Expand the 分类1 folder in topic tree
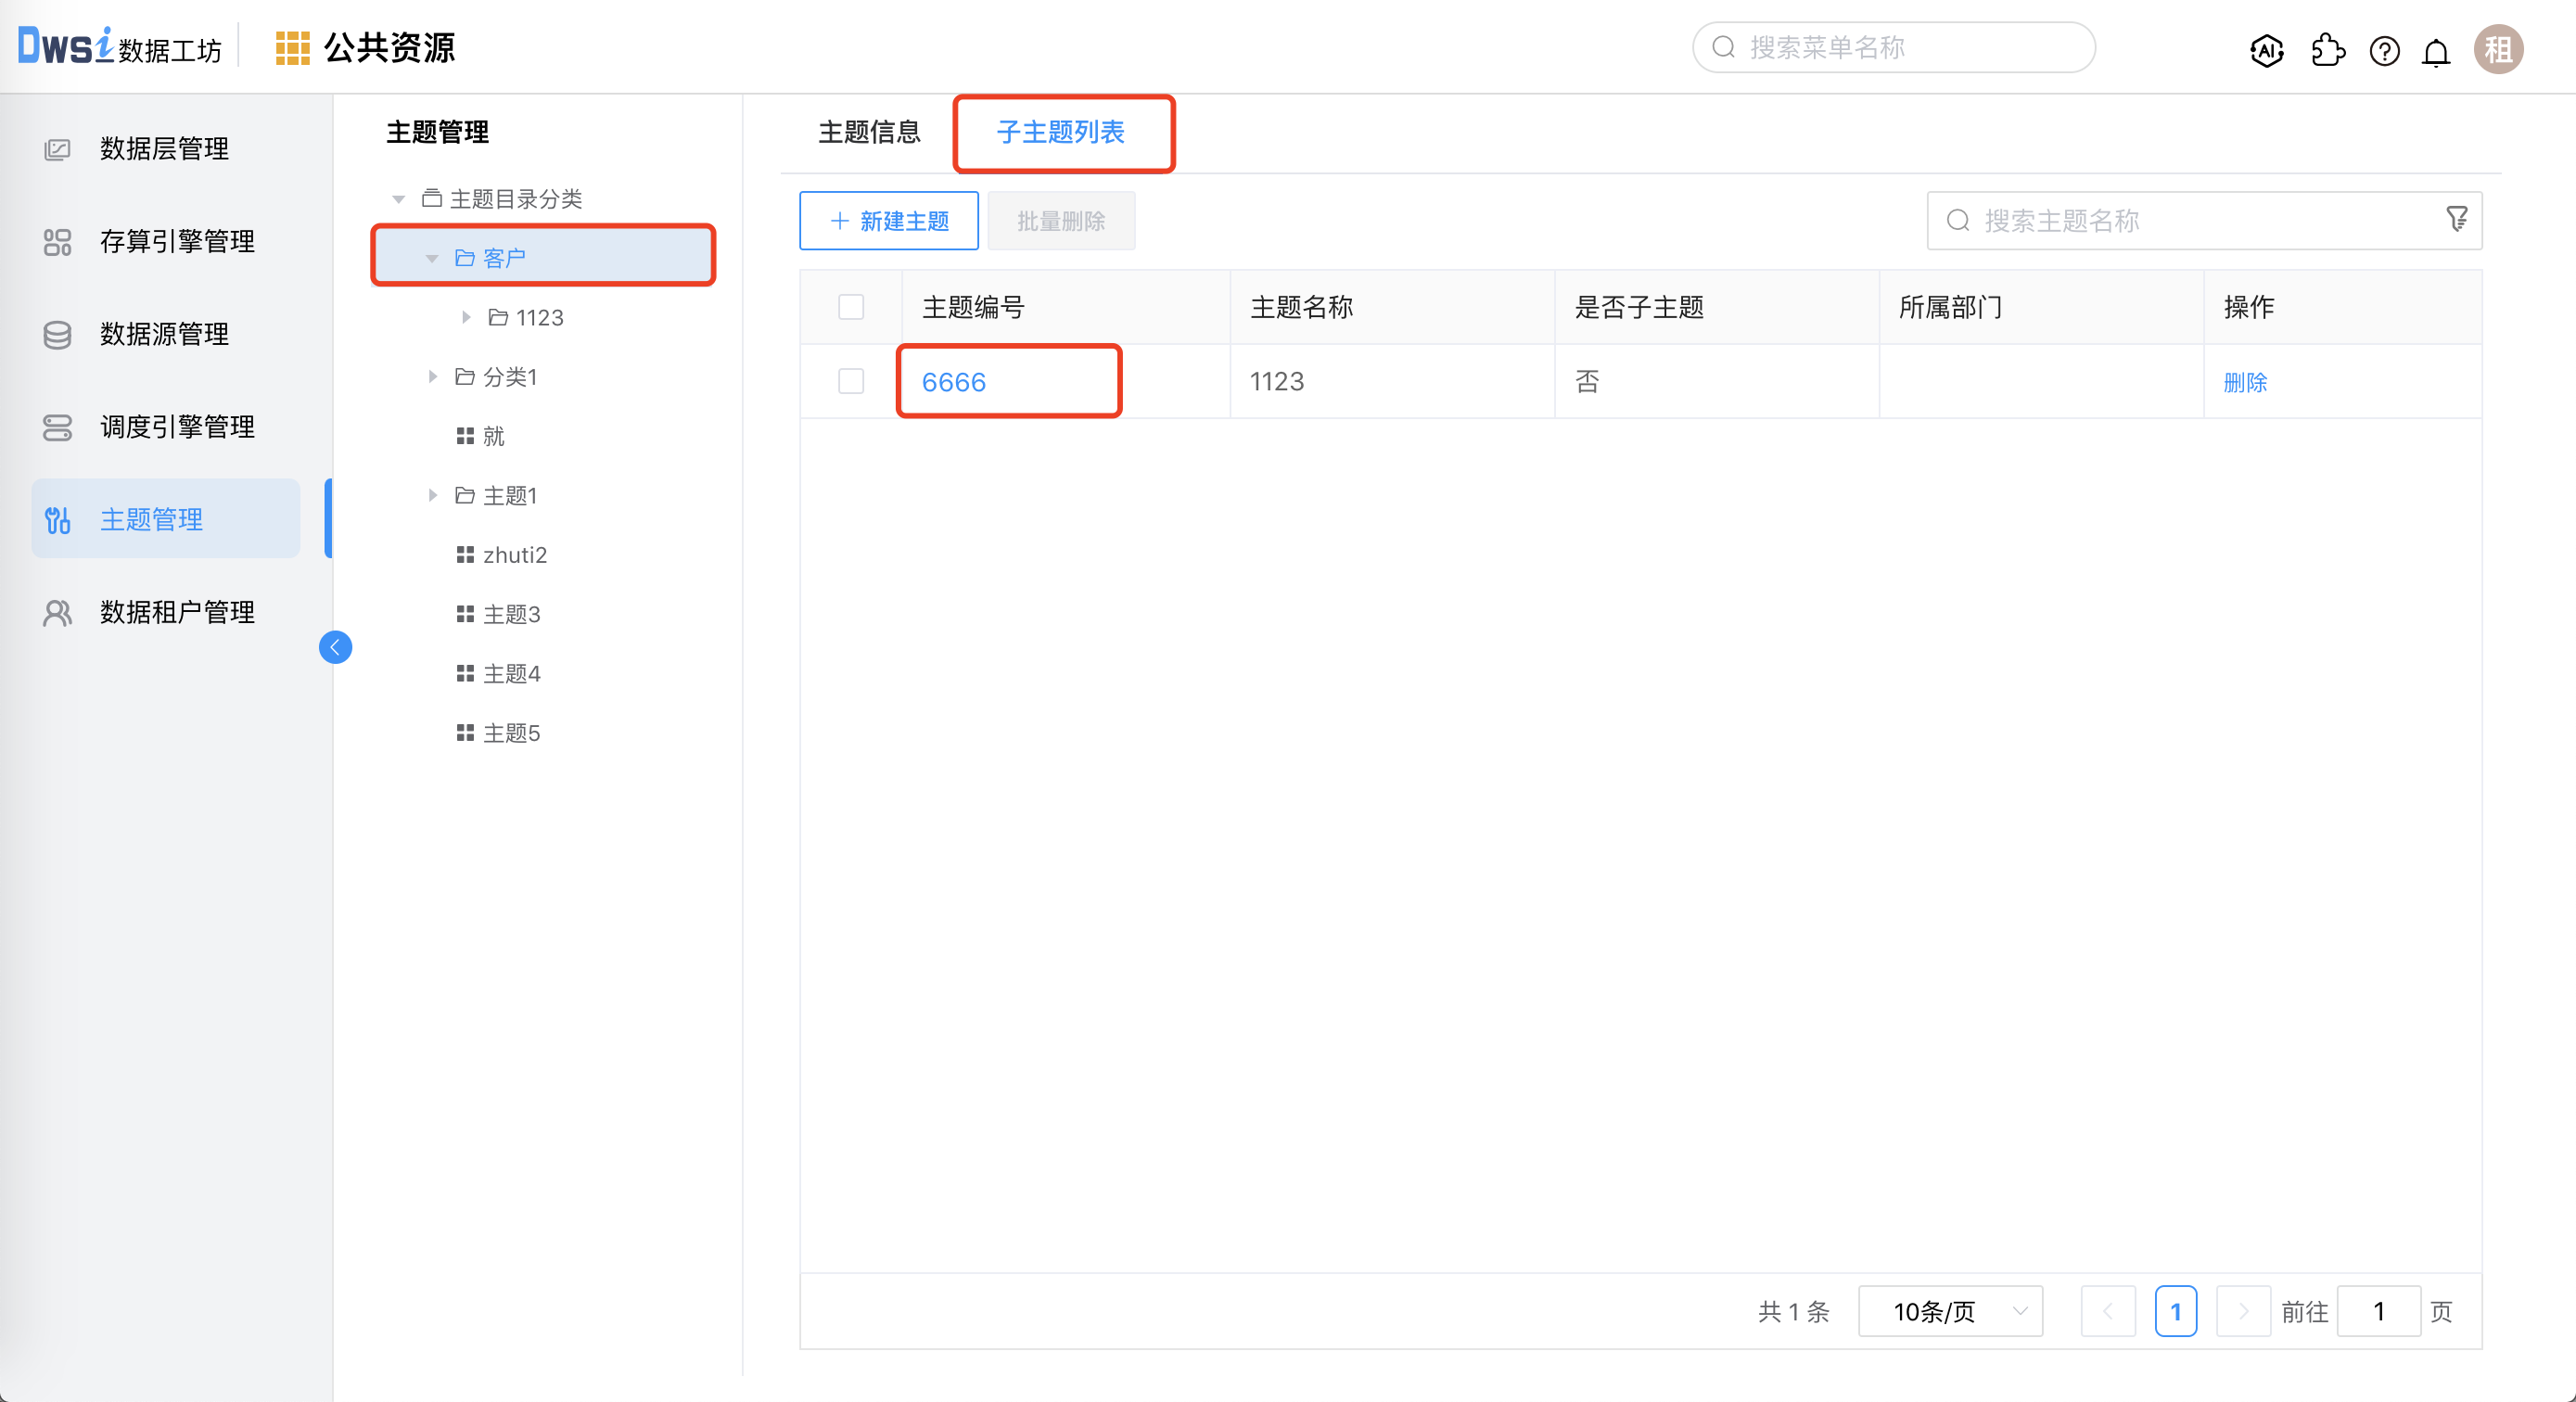 433,377
